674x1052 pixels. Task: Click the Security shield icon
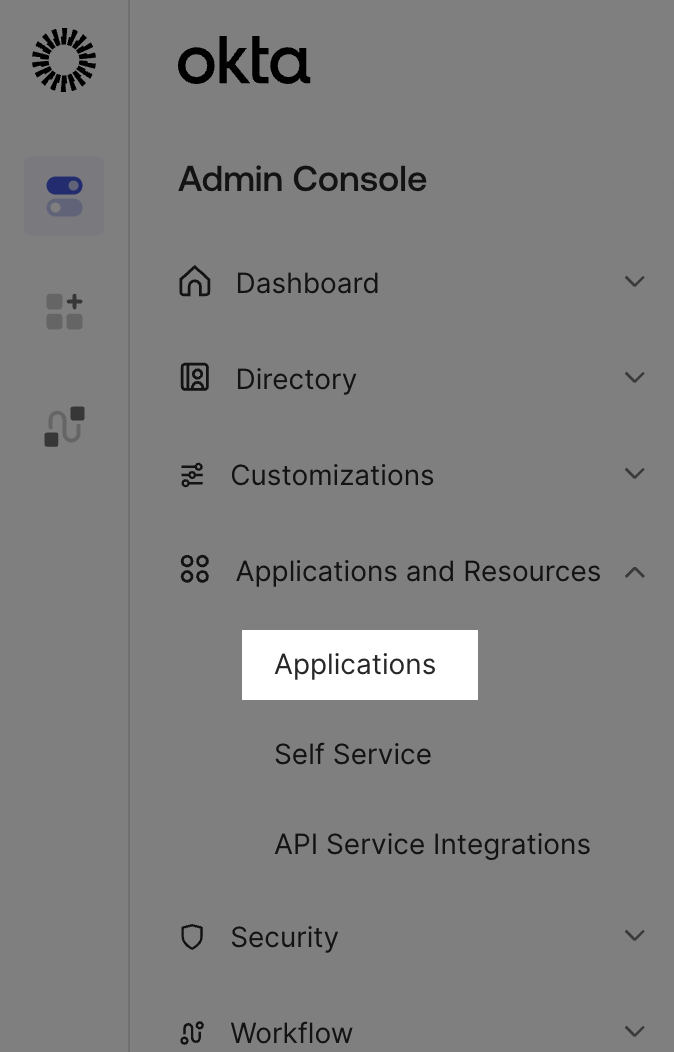(192, 937)
